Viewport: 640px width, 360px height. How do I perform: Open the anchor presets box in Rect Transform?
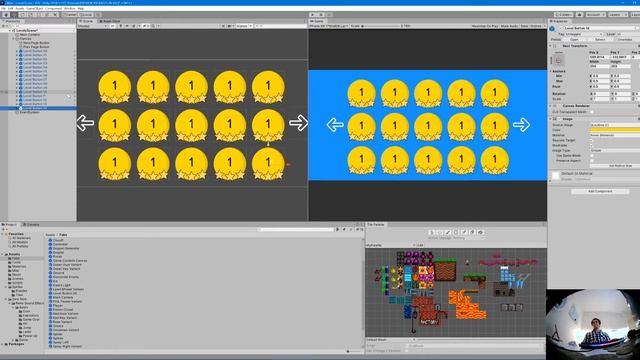point(559,60)
